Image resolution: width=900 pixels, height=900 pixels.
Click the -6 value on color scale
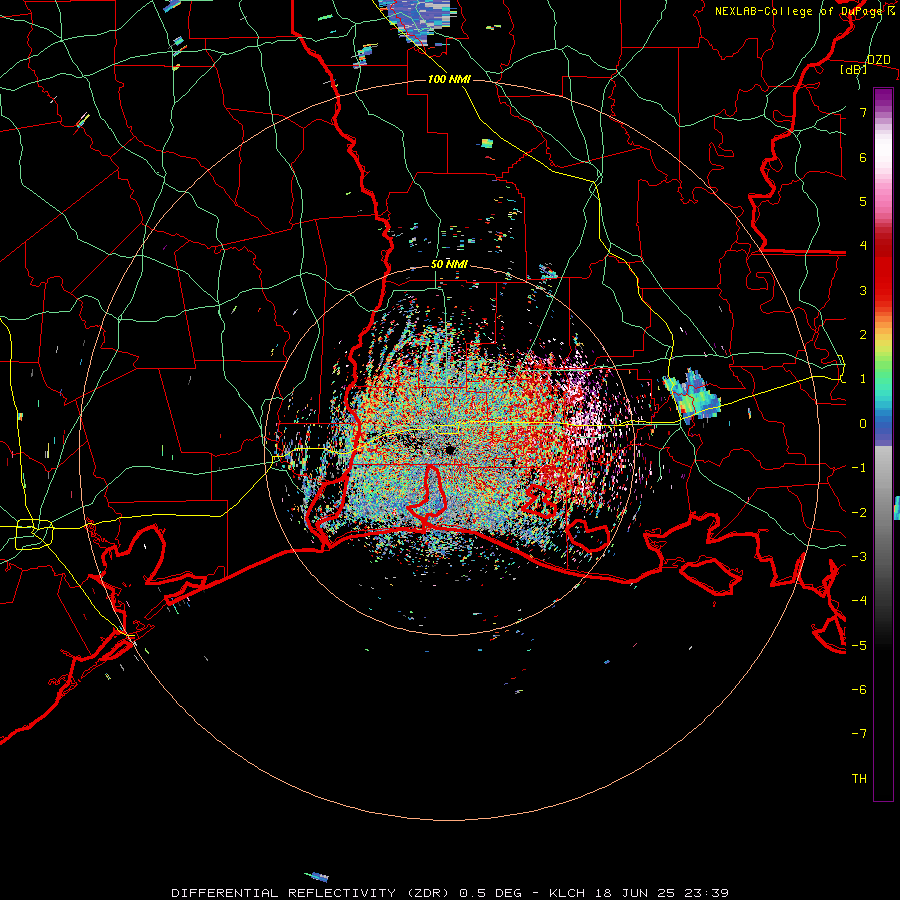pos(859,690)
